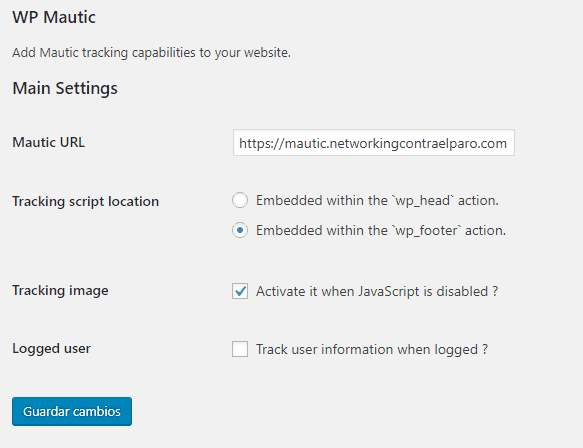Click the 'WP Mautic' page heading
Screen dimensions: 583x448
[54, 17]
